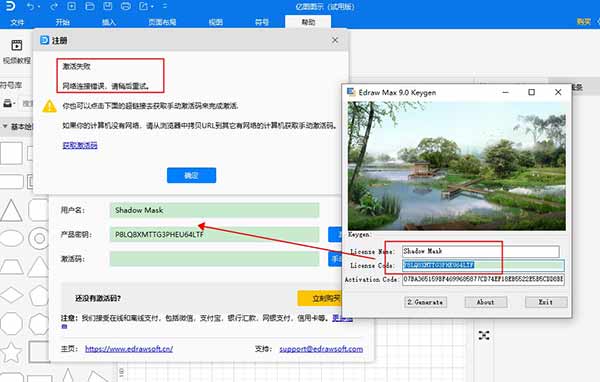600x382 pixels.
Task: Click the highlighted License Code field in Keygen
Action: 483,265
